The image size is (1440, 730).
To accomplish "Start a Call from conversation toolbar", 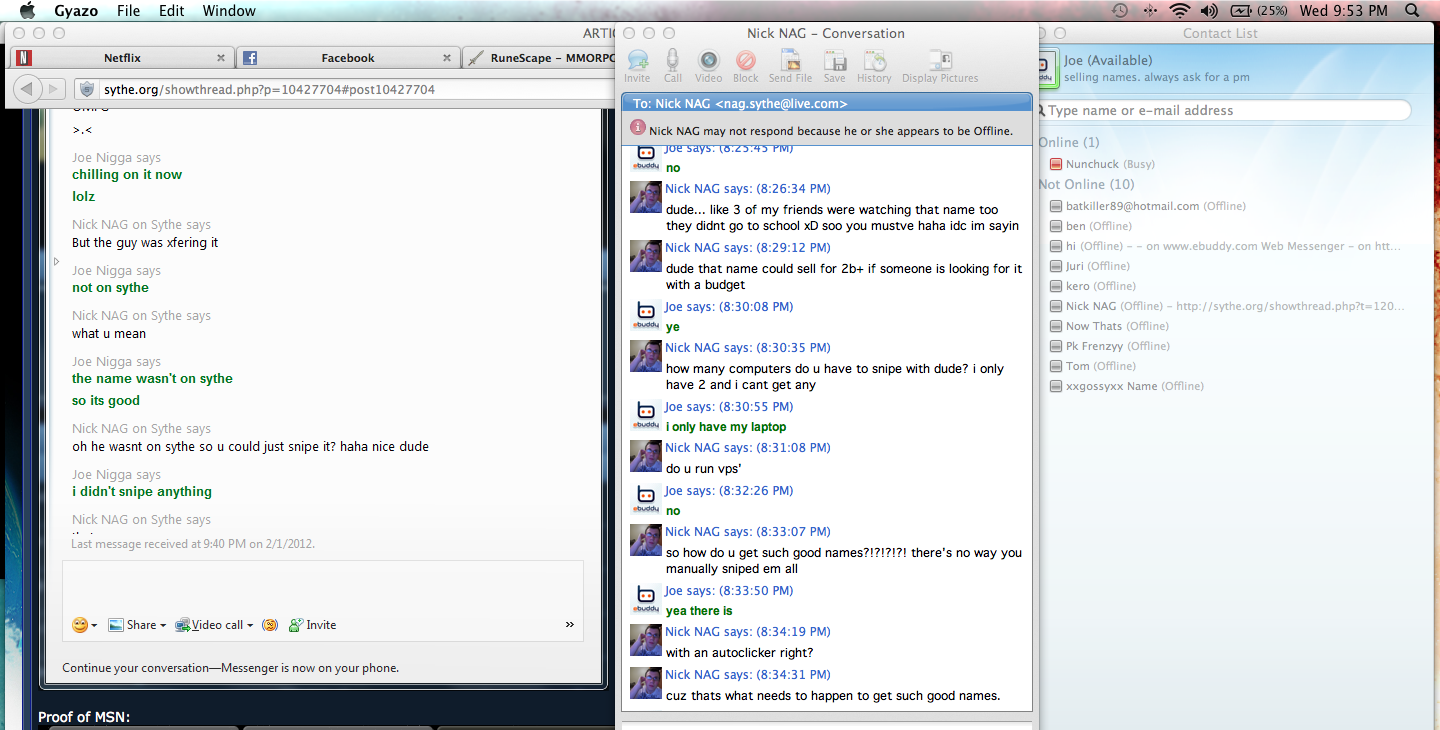I will 673,66.
